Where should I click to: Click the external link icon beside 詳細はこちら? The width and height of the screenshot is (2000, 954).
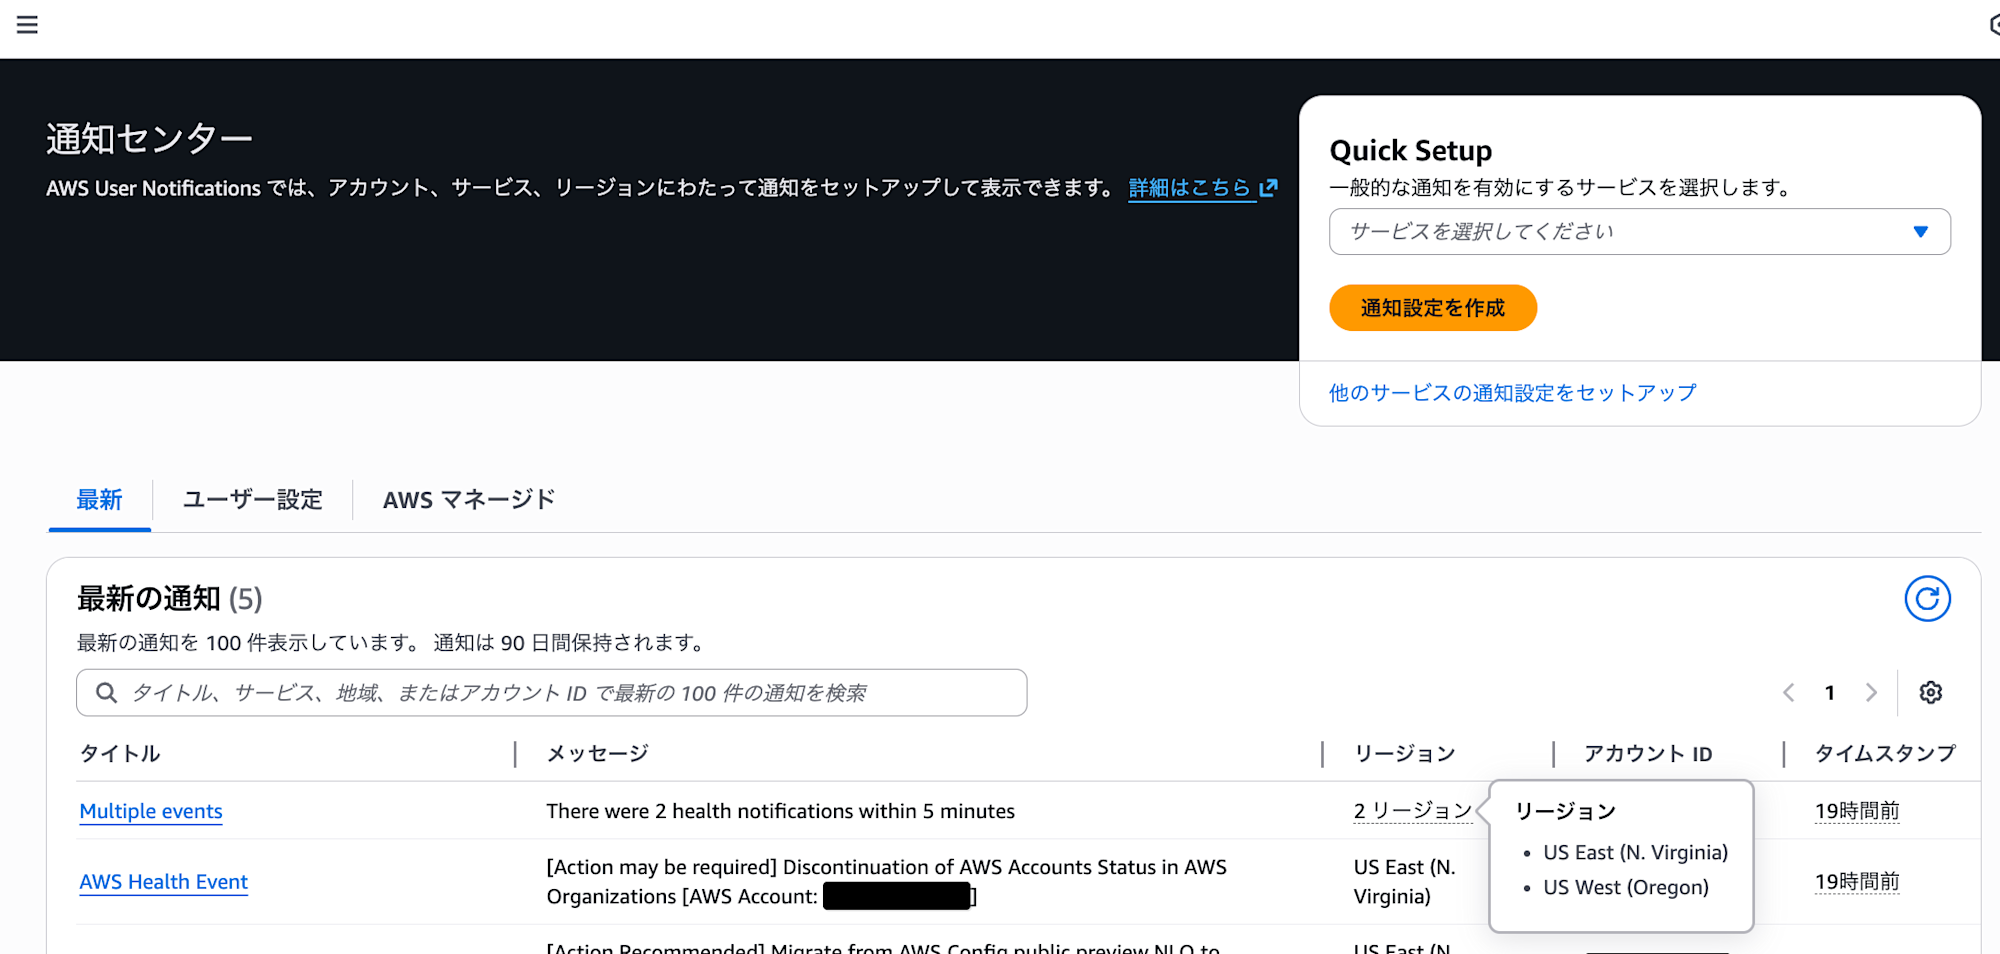[1269, 187]
